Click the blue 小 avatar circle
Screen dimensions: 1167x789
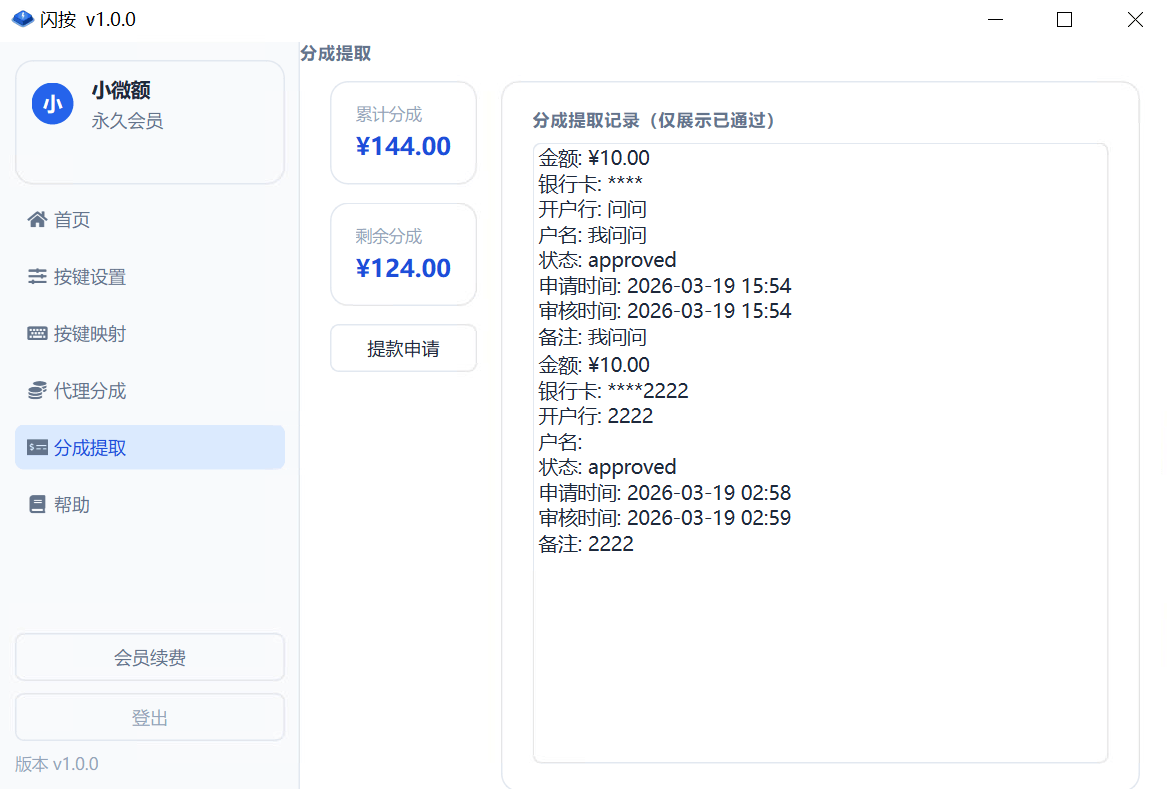click(x=53, y=103)
